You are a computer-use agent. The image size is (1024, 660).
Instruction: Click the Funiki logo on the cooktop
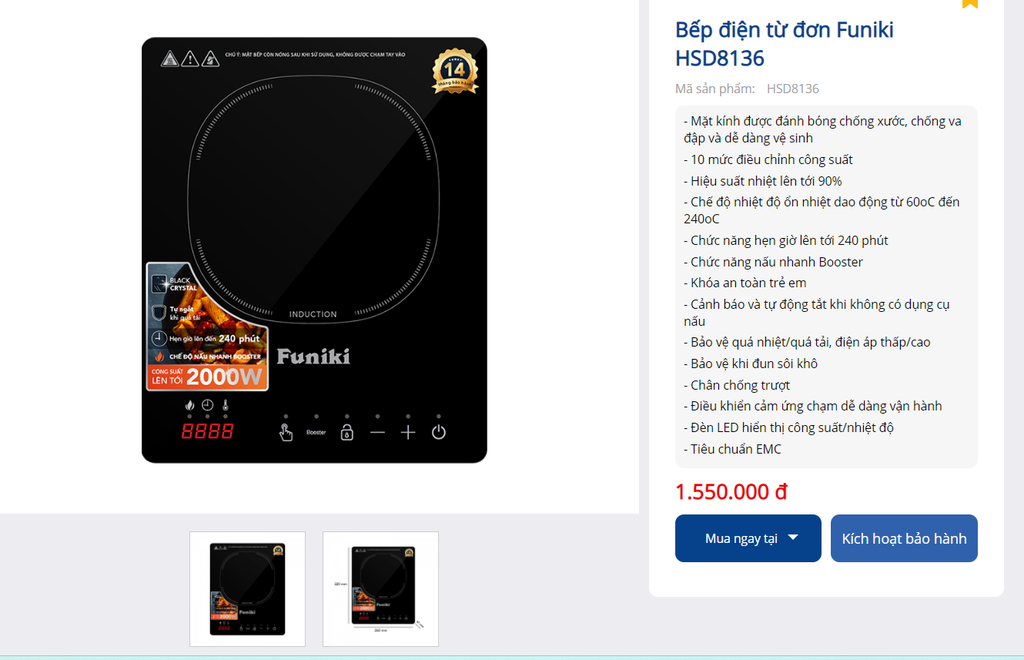pyautogui.click(x=313, y=356)
